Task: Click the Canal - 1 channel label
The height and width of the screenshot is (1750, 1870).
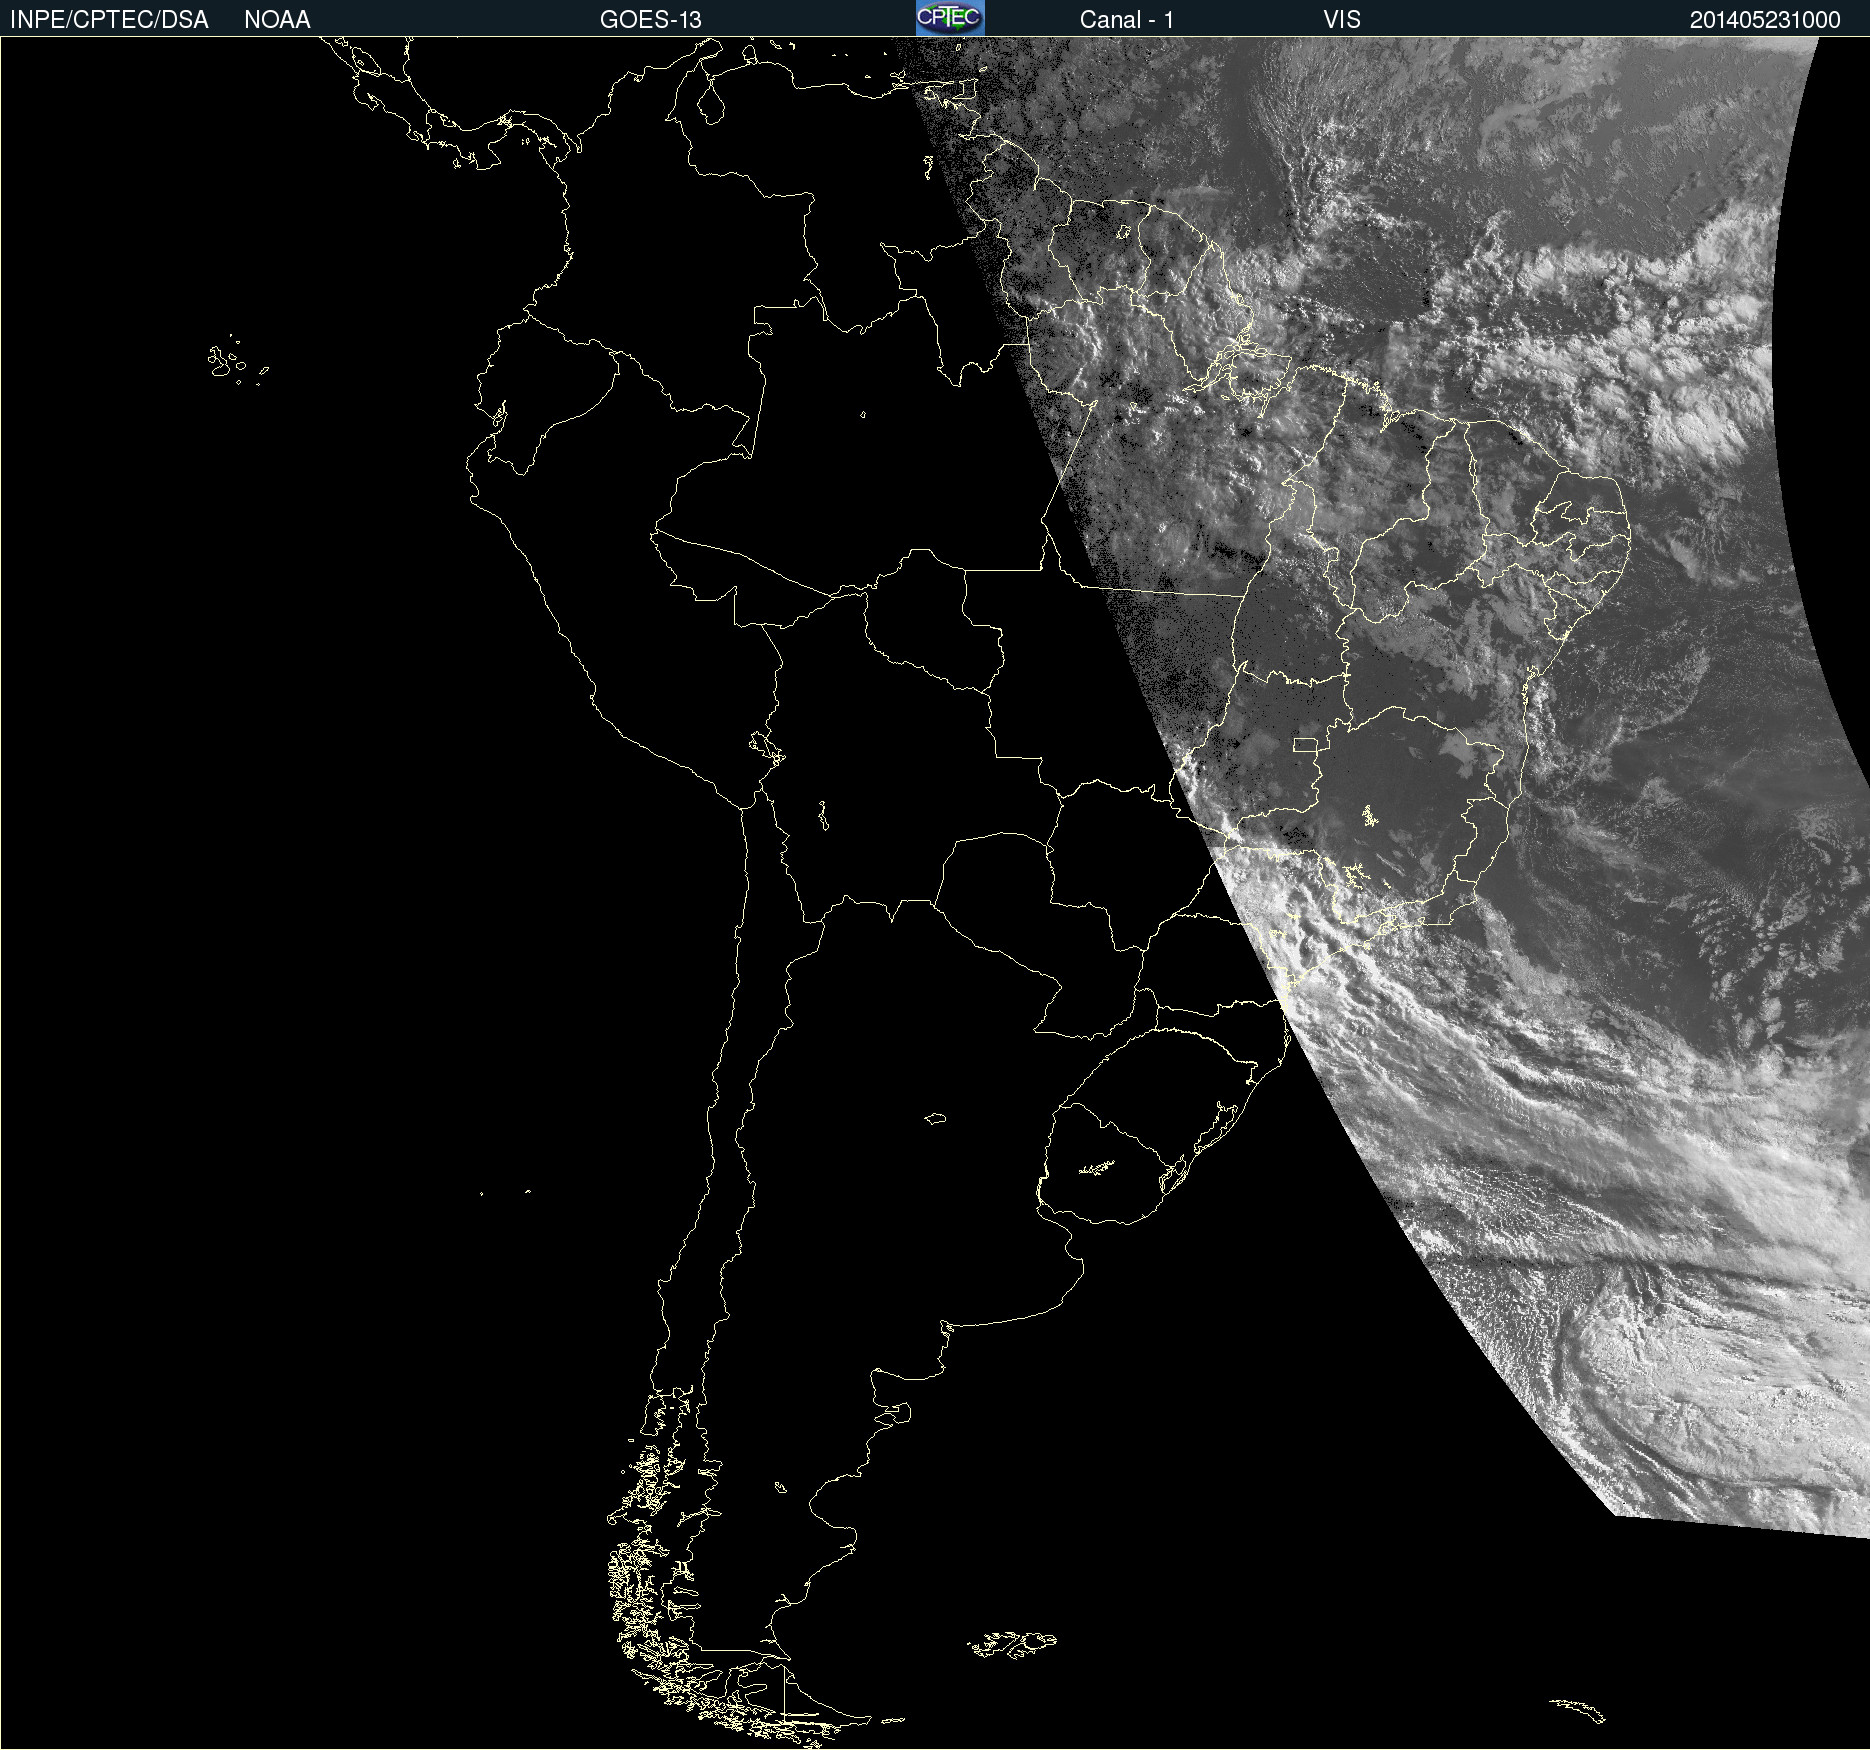Action: pyautogui.click(x=1126, y=20)
